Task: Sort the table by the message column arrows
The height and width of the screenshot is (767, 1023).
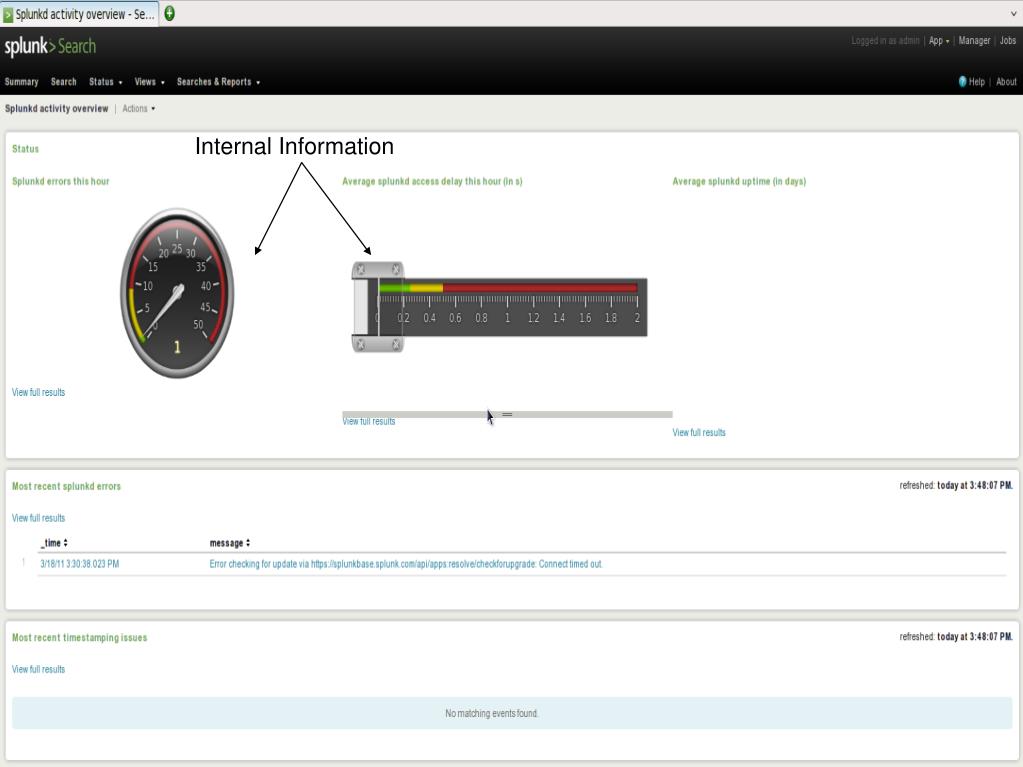Action: [x=248, y=543]
